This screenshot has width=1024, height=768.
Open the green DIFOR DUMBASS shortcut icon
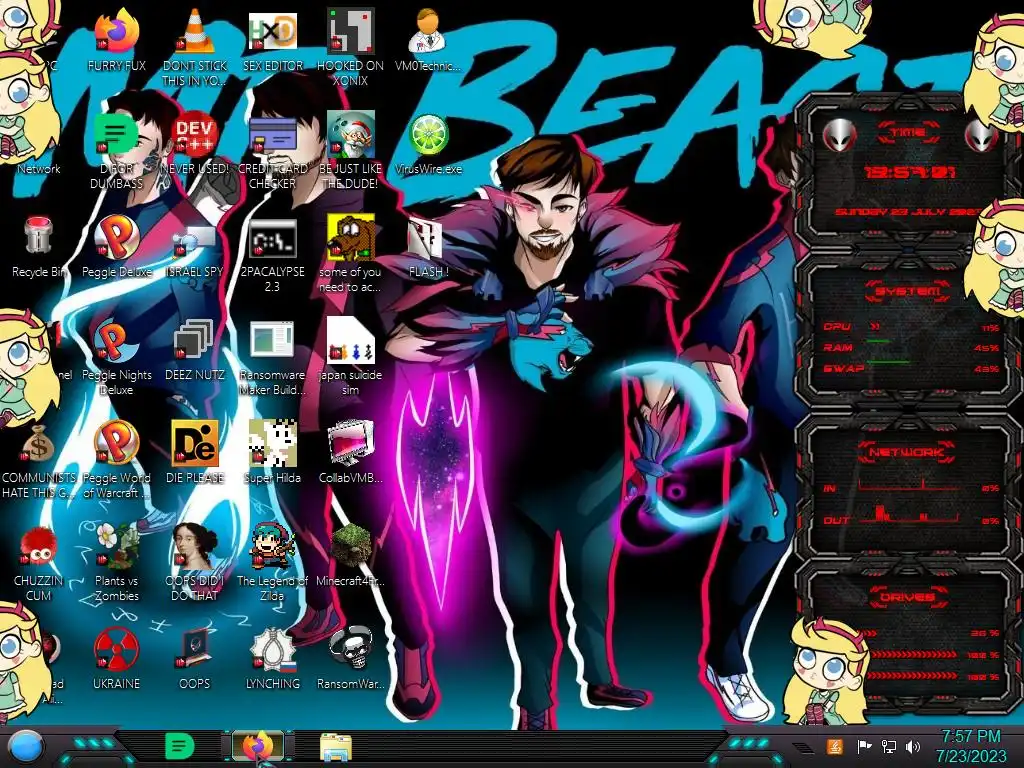pyautogui.click(x=116, y=135)
